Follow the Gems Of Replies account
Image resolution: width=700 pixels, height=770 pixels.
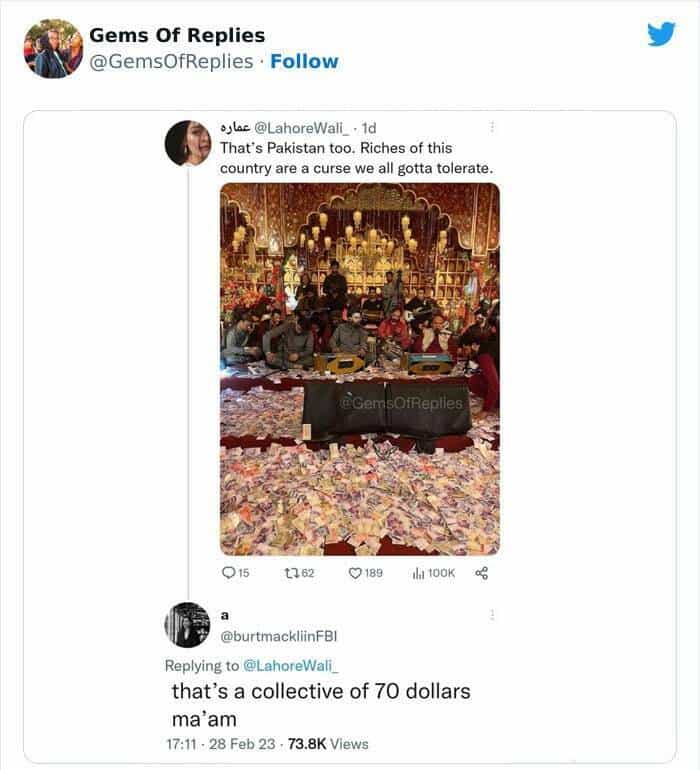tap(304, 61)
